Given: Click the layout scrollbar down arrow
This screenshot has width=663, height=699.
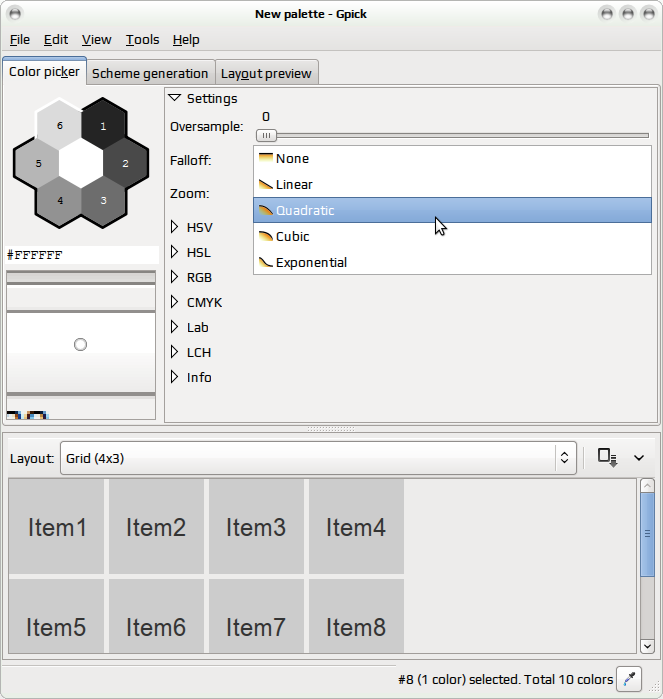Looking at the screenshot, I should (647, 646).
